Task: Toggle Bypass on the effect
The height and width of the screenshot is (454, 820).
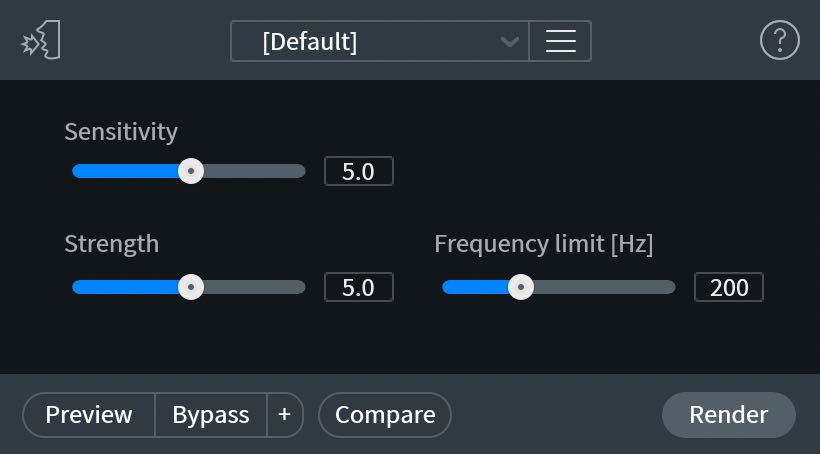Action: click(211, 415)
